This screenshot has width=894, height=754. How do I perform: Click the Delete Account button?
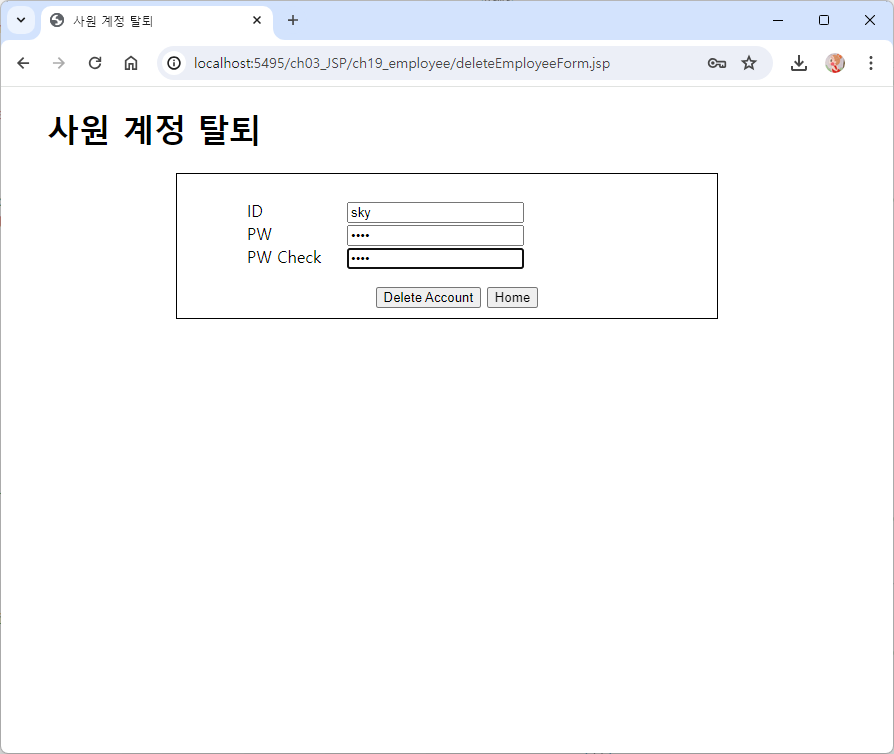click(428, 297)
